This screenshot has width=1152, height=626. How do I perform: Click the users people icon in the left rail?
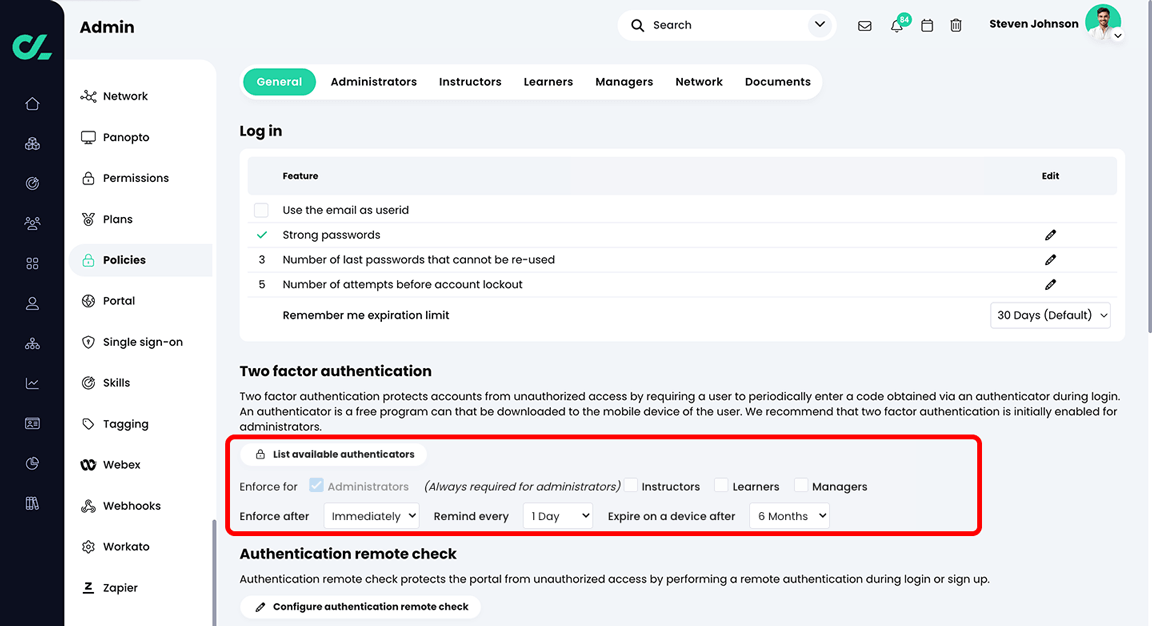pyautogui.click(x=32, y=223)
